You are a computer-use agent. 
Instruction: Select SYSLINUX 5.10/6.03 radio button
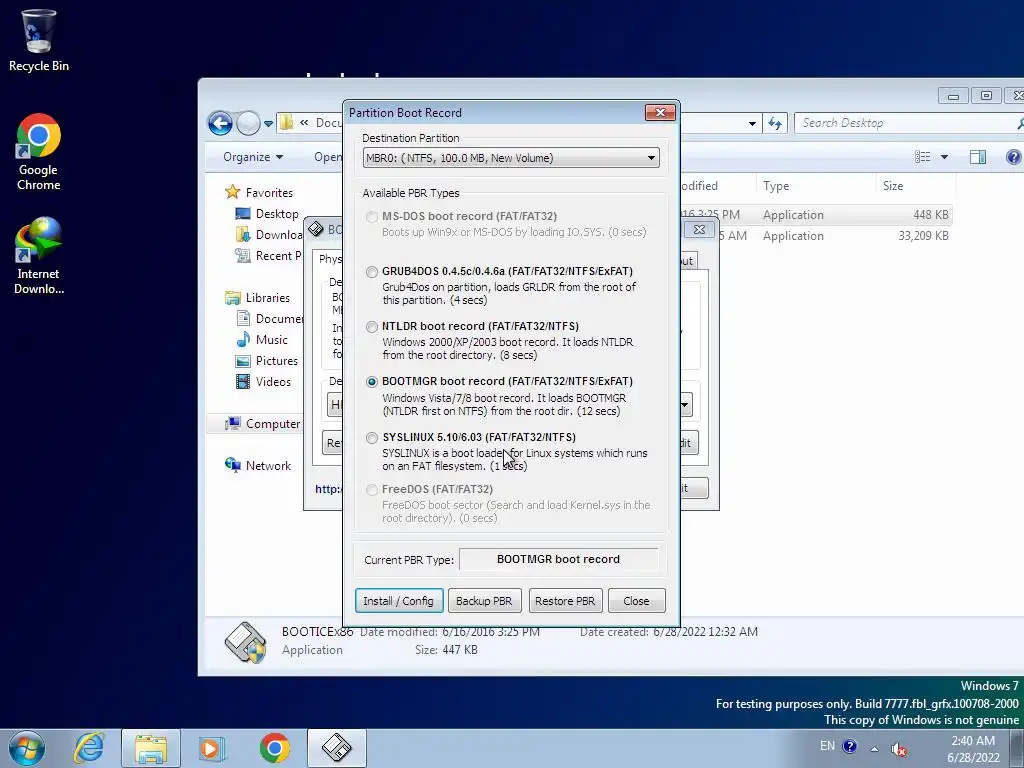coord(372,438)
